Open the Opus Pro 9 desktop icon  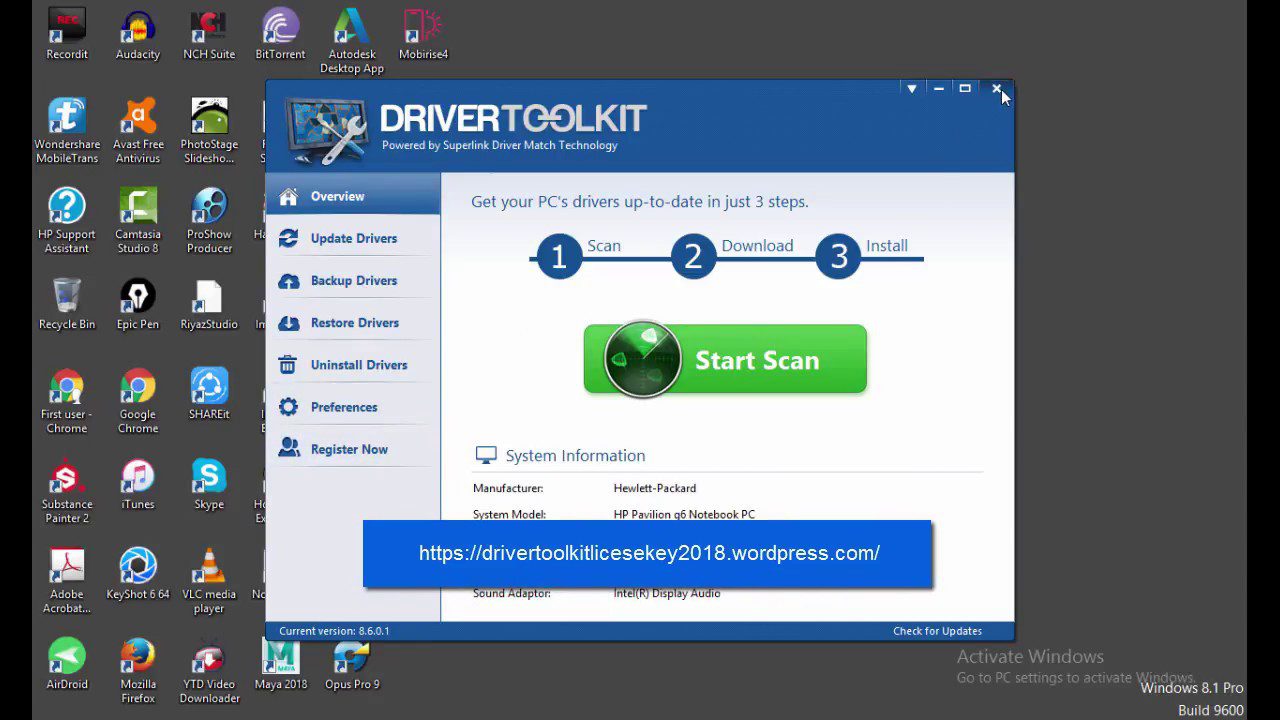pyautogui.click(x=352, y=664)
